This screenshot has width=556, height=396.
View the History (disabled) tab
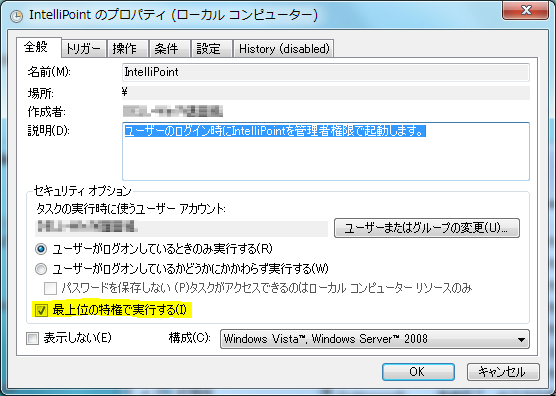284,49
